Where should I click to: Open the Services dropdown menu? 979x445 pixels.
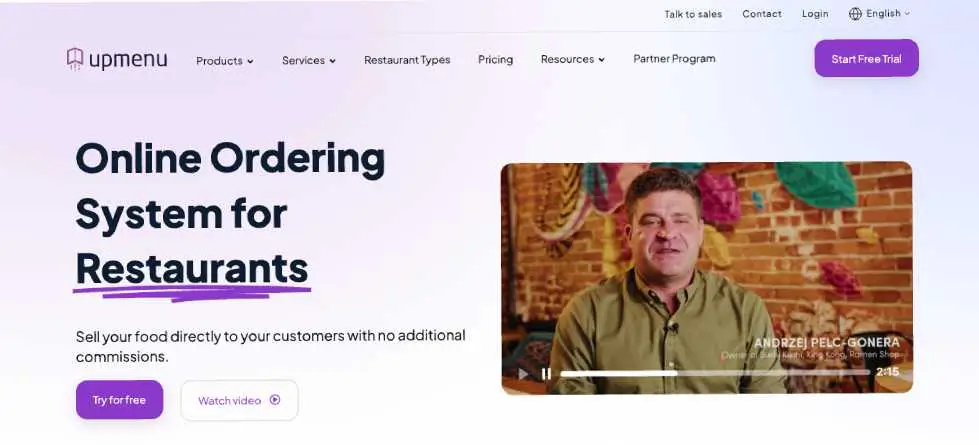[x=309, y=60]
